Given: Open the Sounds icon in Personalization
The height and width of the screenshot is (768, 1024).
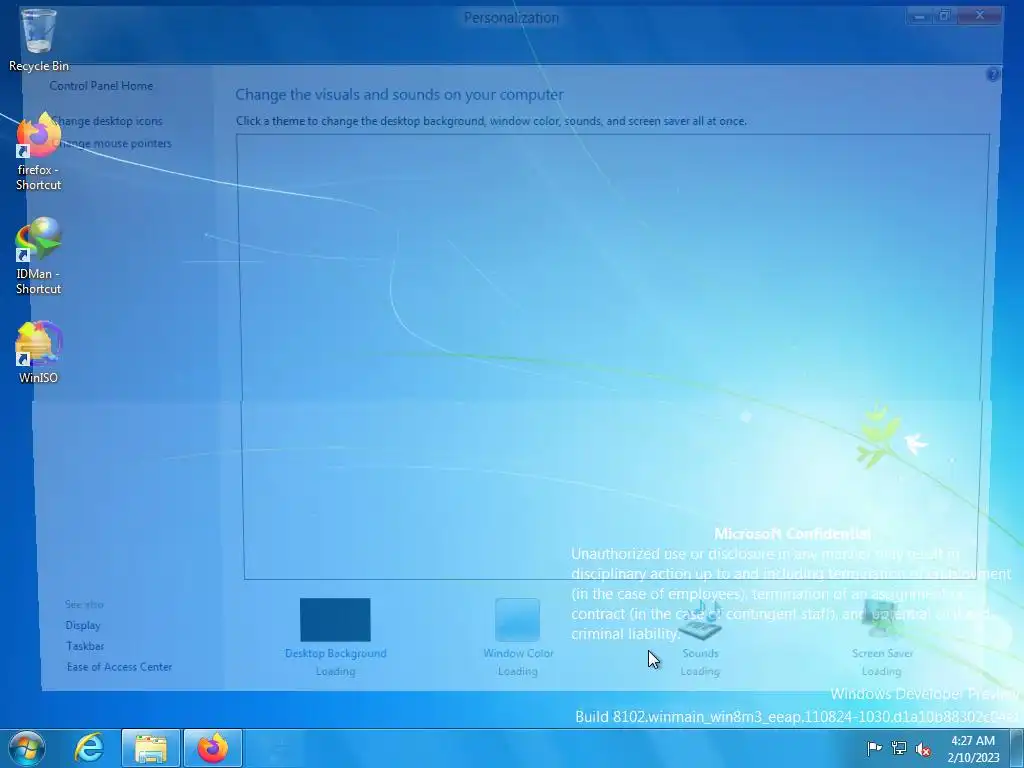Looking at the screenshot, I should click(x=700, y=620).
